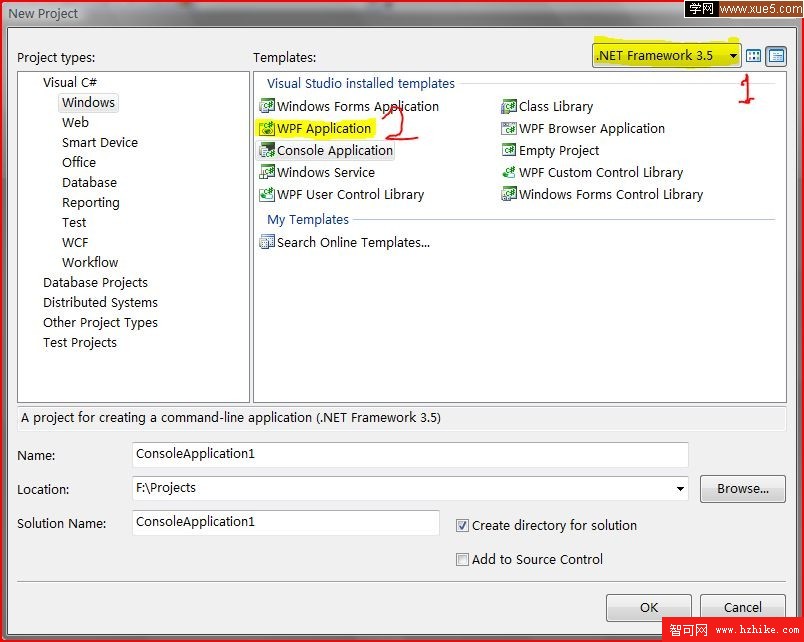804x642 pixels.
Task: Select the Windows Service template label
Action: click(x=326, y=172)
